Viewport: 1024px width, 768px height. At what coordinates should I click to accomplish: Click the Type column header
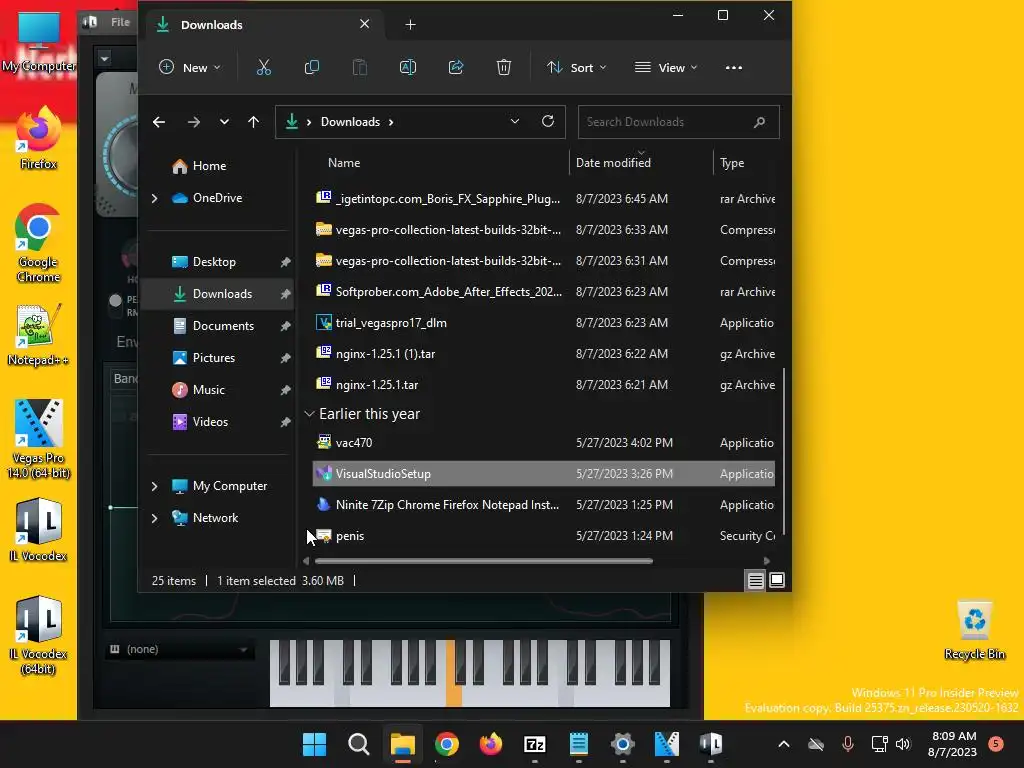(x=732, y=163)
